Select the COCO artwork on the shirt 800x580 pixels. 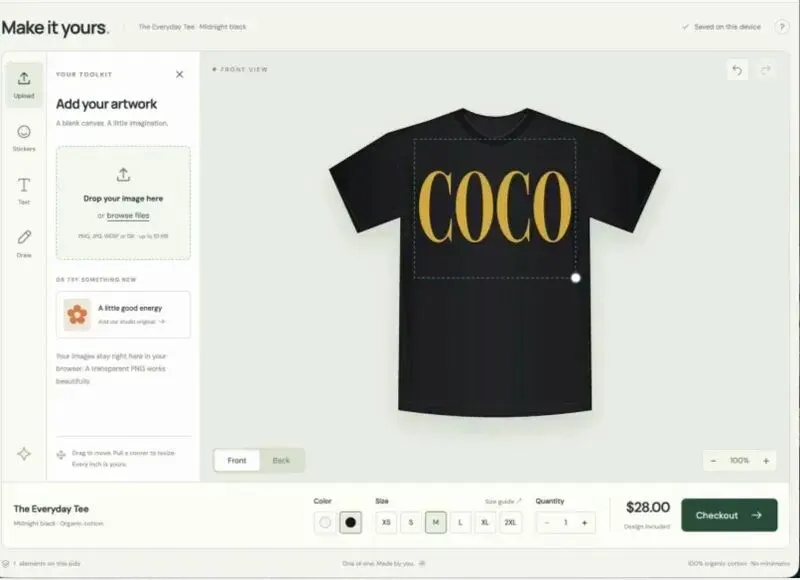[x=495, y=207]
